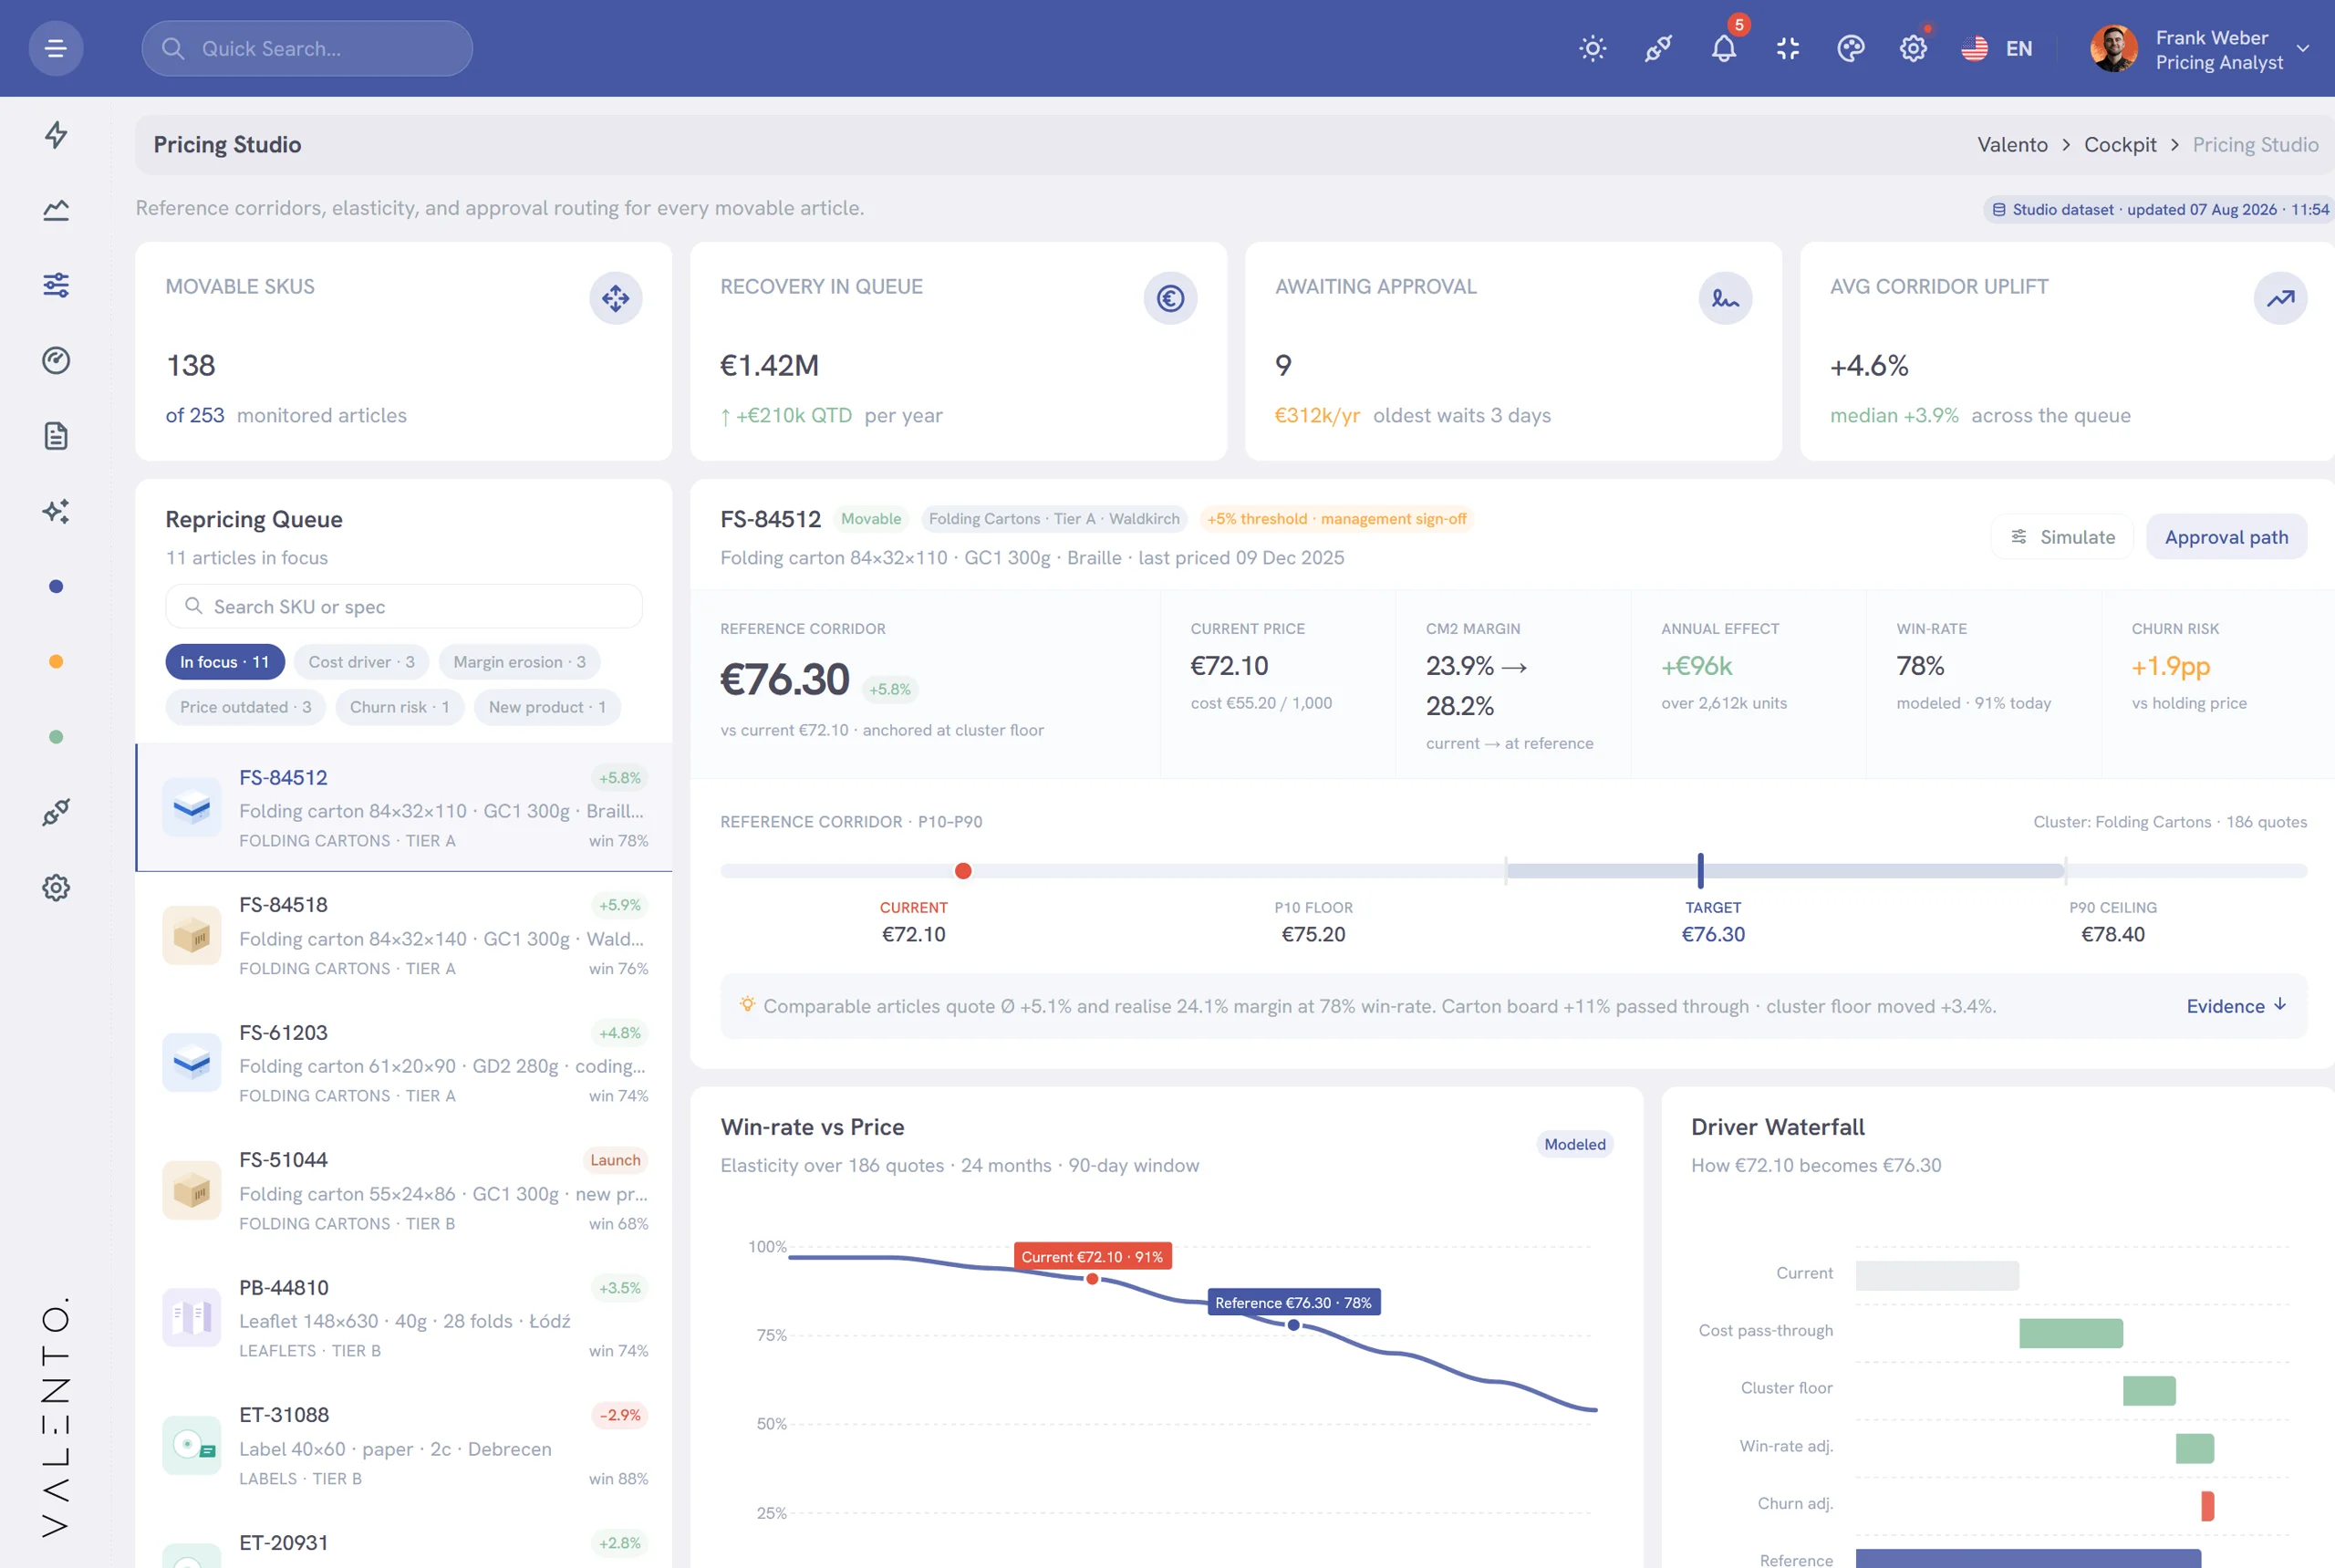
Task: Select the Margin erosion · 3 filter
Action: tap(519, 662)
